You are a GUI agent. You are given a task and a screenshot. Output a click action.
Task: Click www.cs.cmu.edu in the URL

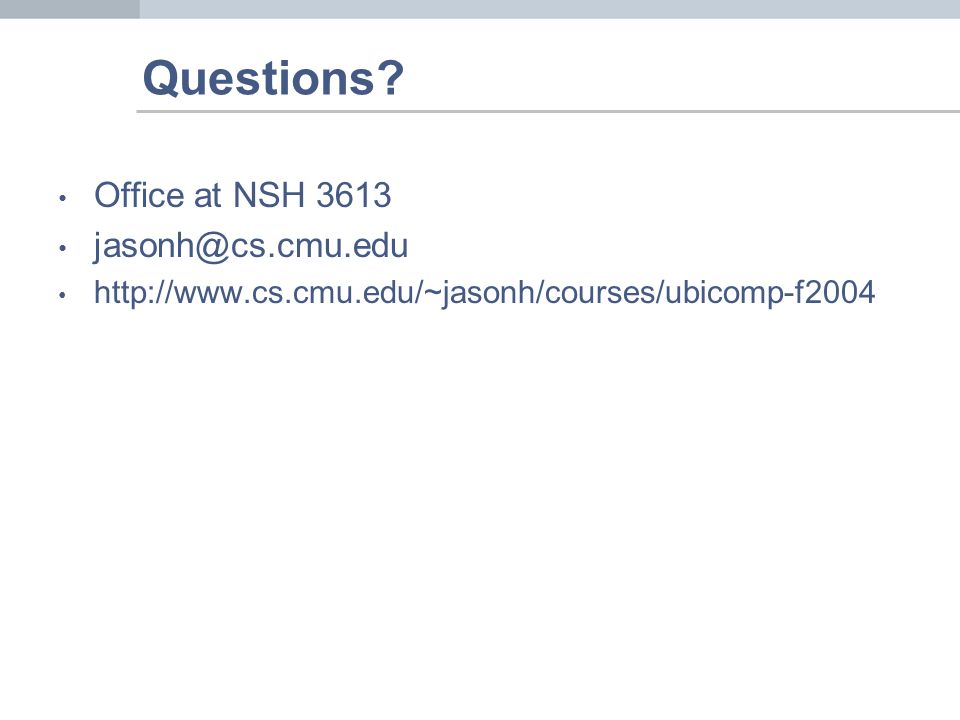(294, 293)
